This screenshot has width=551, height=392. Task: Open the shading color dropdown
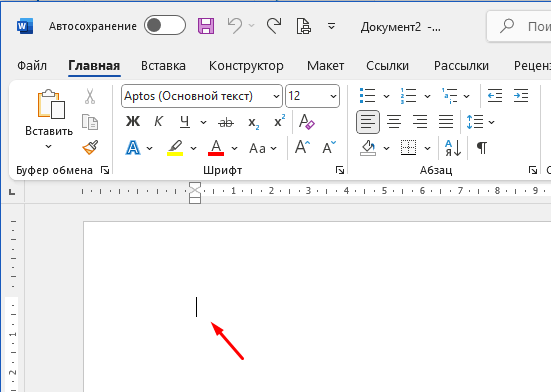pos(386,149)
